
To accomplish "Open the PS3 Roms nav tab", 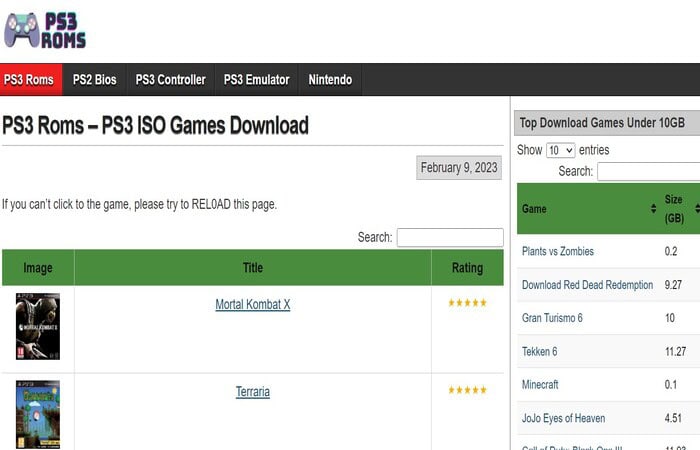I will 31,79.
